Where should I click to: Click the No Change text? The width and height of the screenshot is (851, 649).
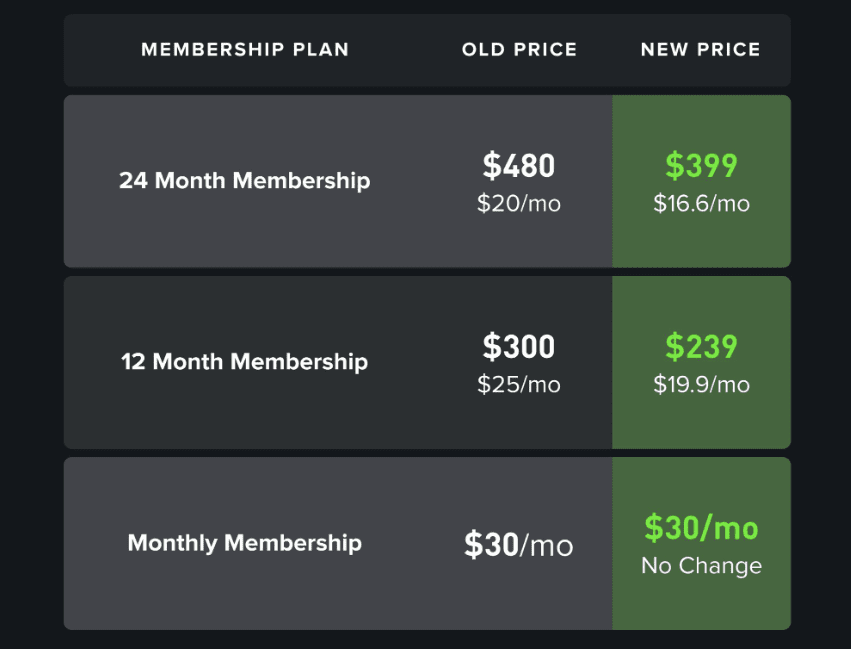[701, 566]
